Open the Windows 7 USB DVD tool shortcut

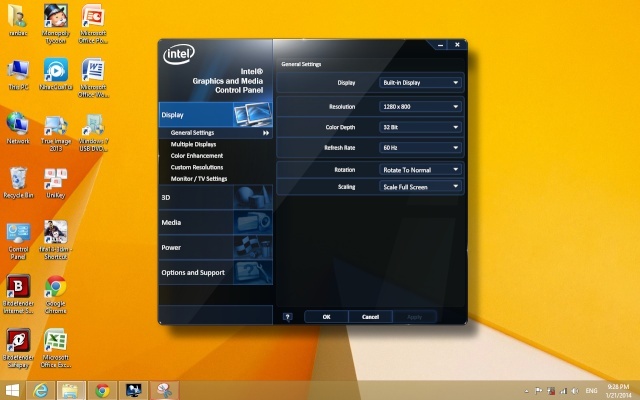click(93, 132)
